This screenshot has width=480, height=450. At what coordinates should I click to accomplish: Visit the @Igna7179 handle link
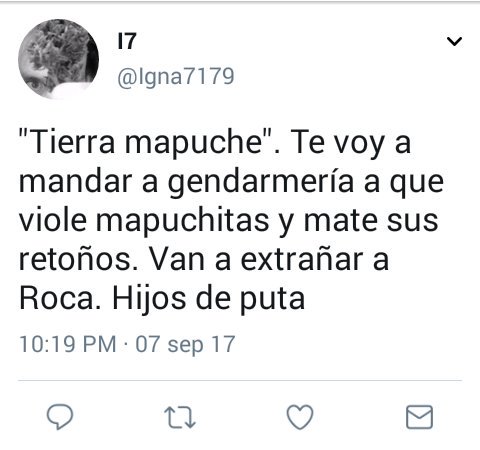click(x=176, y=77)
